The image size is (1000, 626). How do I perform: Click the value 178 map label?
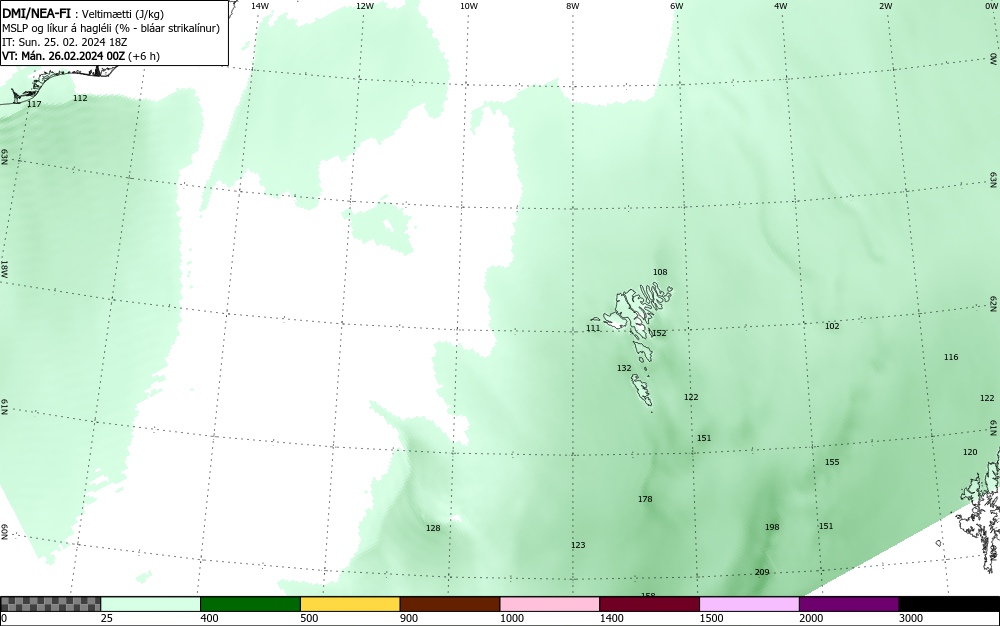[645, 499]
